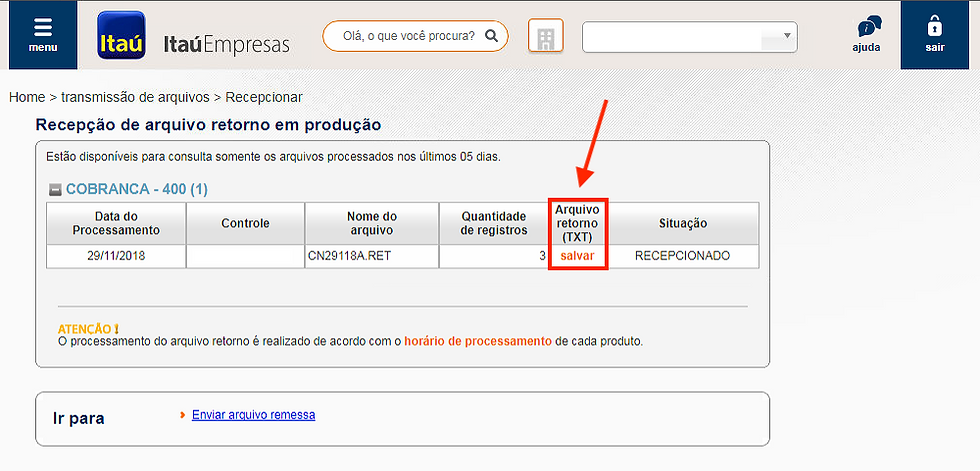Viewport: 980px width, 471px height.
Task: Click the Nome do arquivo column header
Action: coord(372,224)
